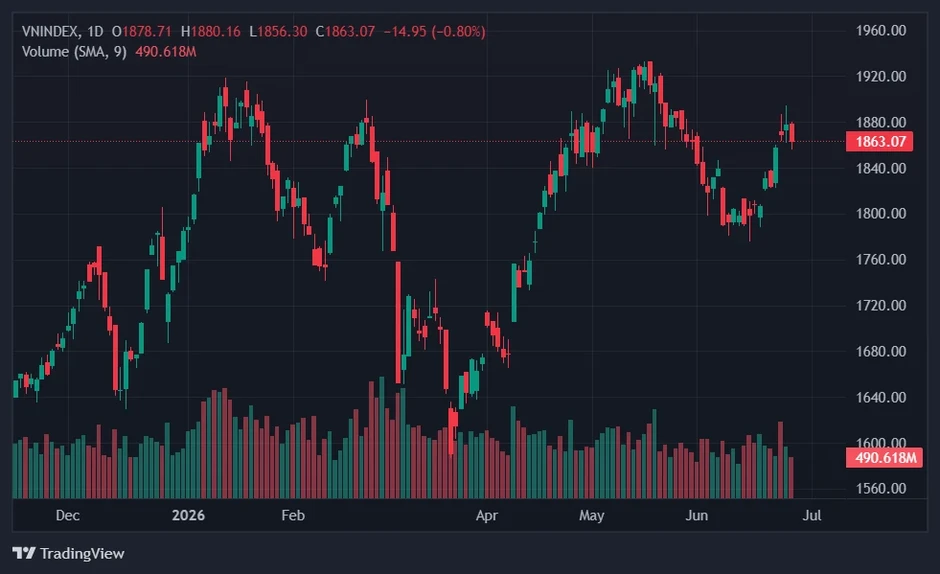Screen dimensions: 940x574
Task: Click the low value L1856.30
Action: point(278,31)
